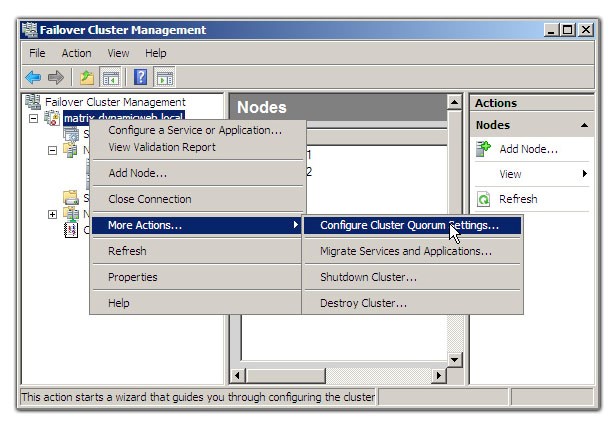614x422 pixels.
Task: Click the Storage folder icon in tree
Action: coord(71,197)
